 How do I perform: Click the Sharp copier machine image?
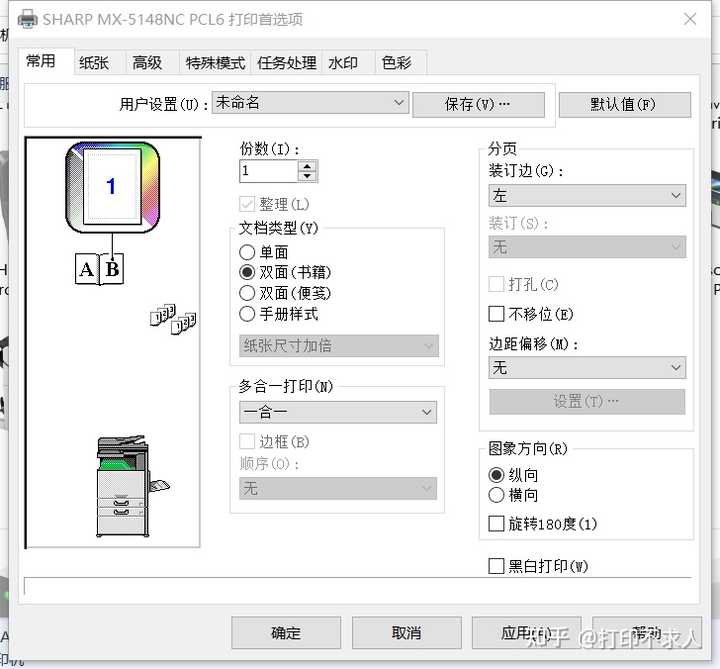pyautogui.click(x=132, y=486)
